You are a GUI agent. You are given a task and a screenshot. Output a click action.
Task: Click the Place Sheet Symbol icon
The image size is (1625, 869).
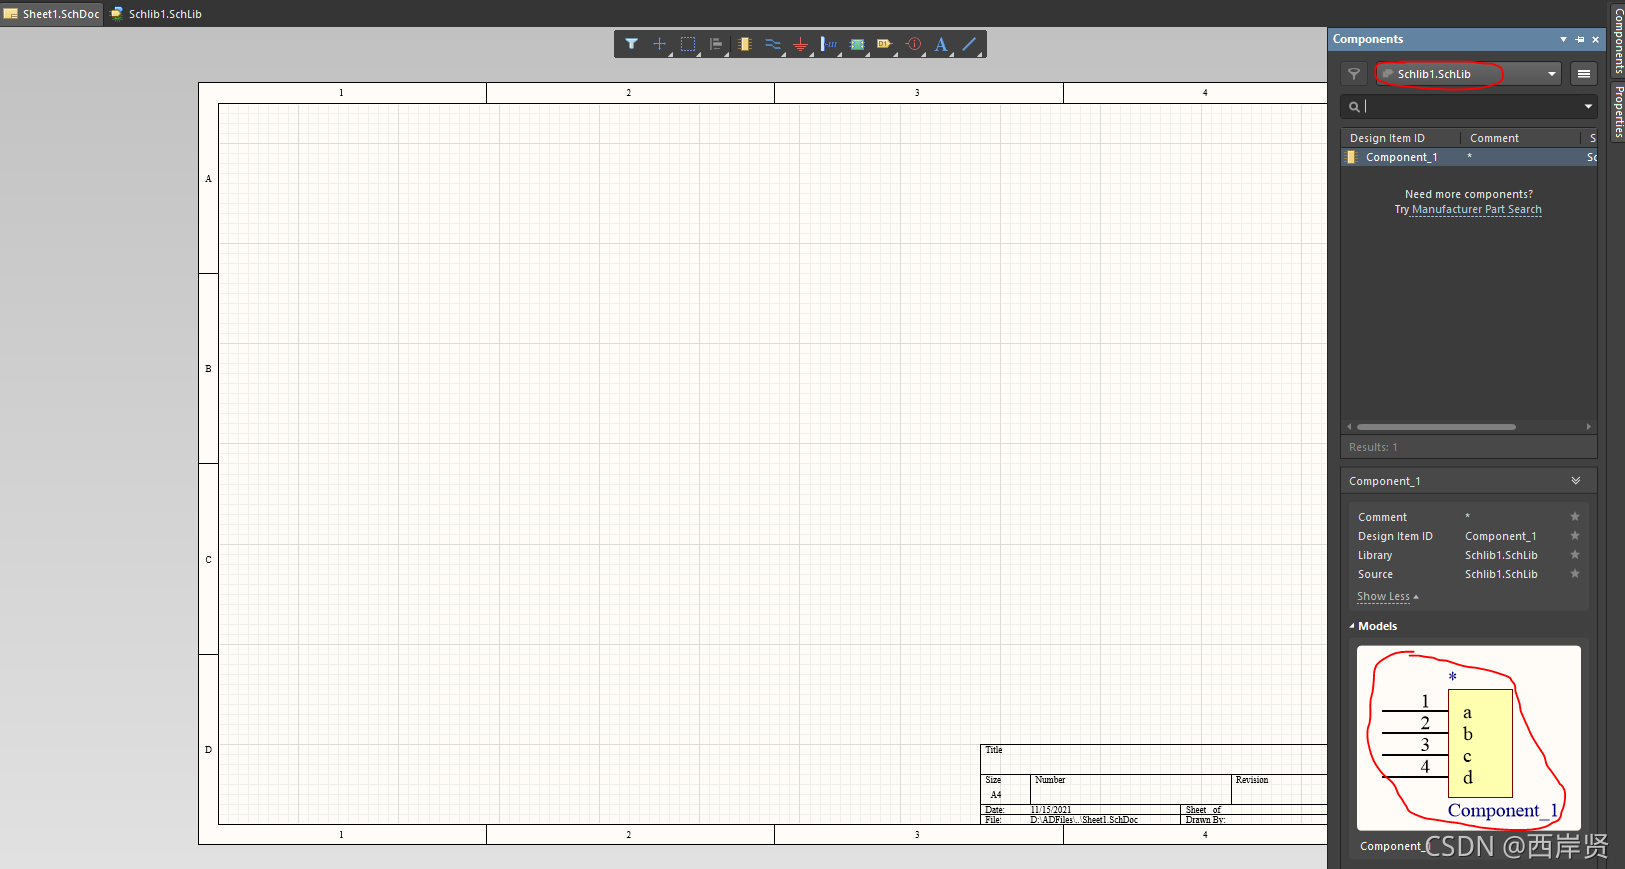click(857, 44)
